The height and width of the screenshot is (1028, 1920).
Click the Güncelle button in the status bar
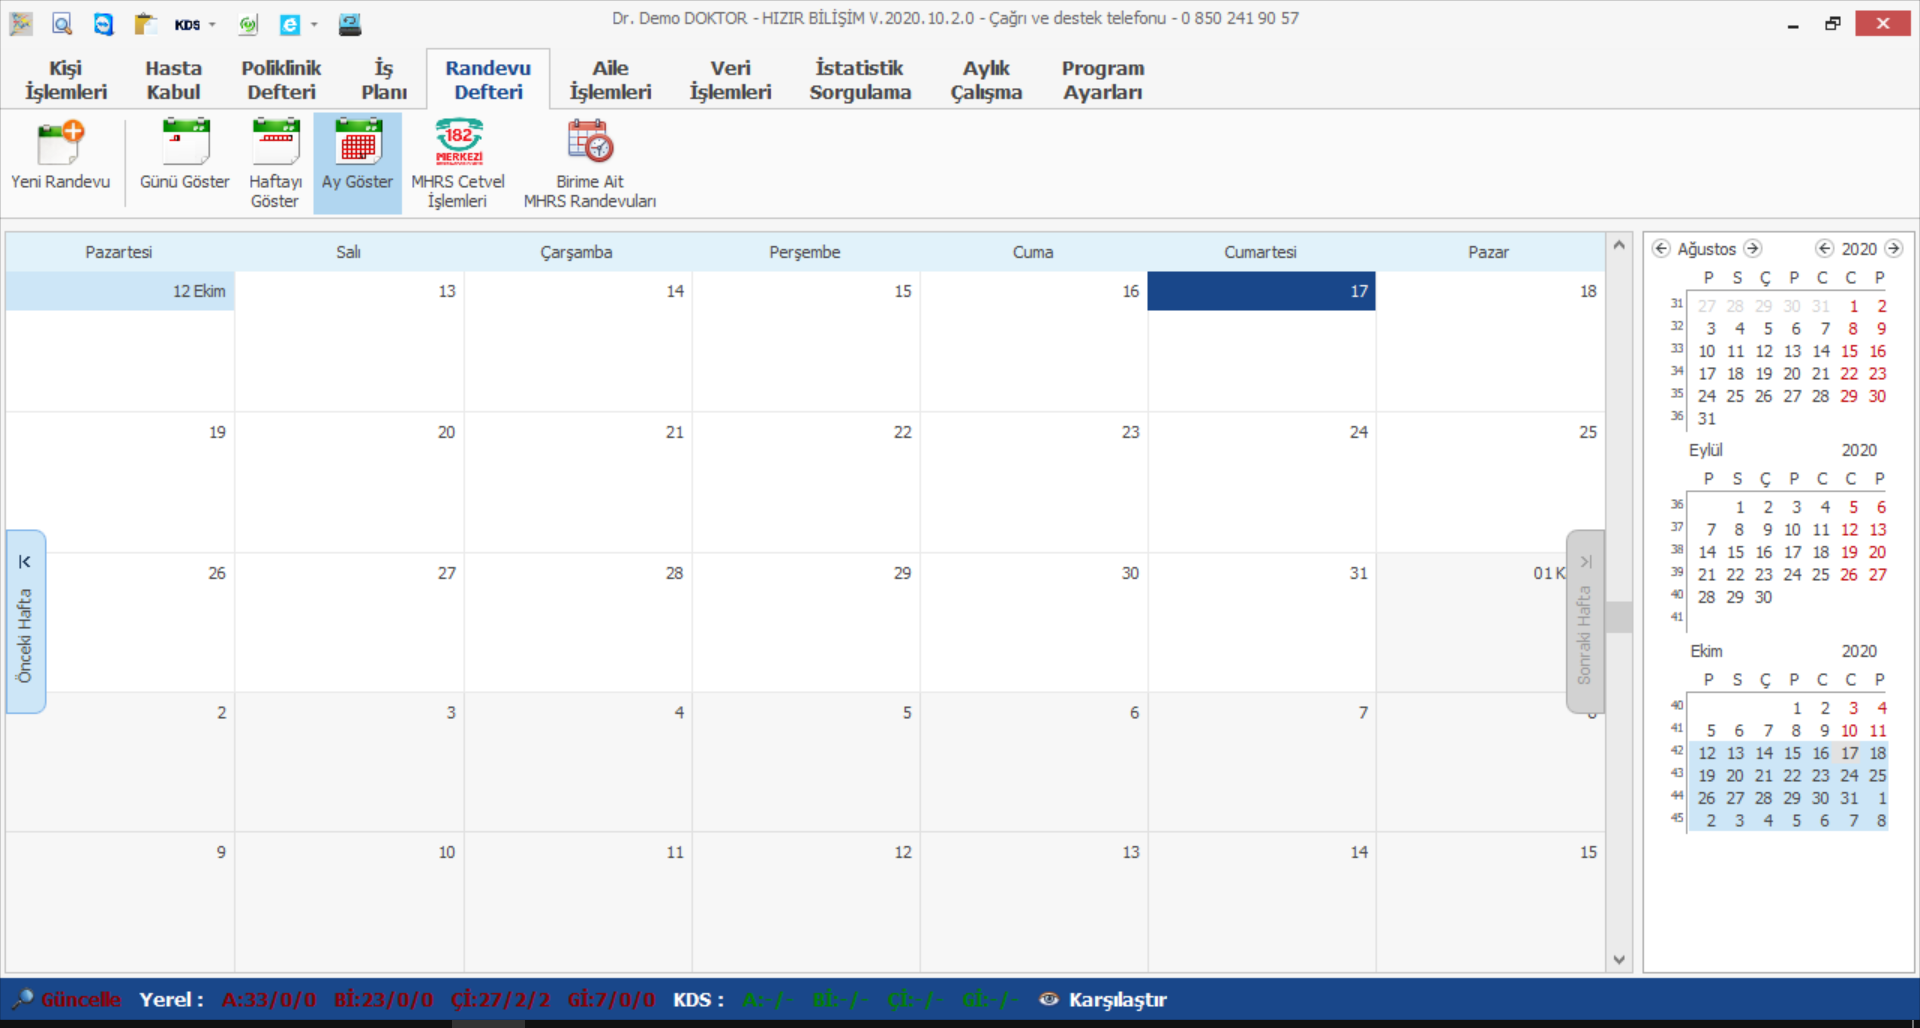pos(79,999)
